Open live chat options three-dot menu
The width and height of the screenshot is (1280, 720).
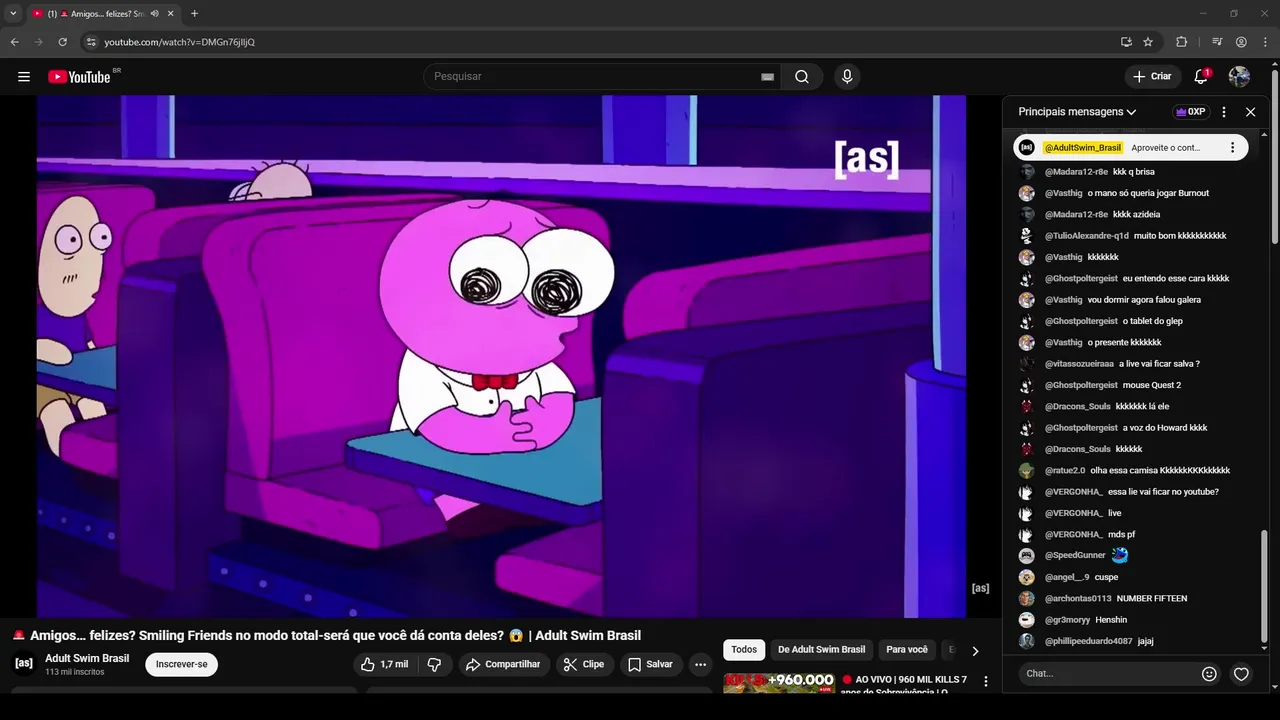[1224, 112]
